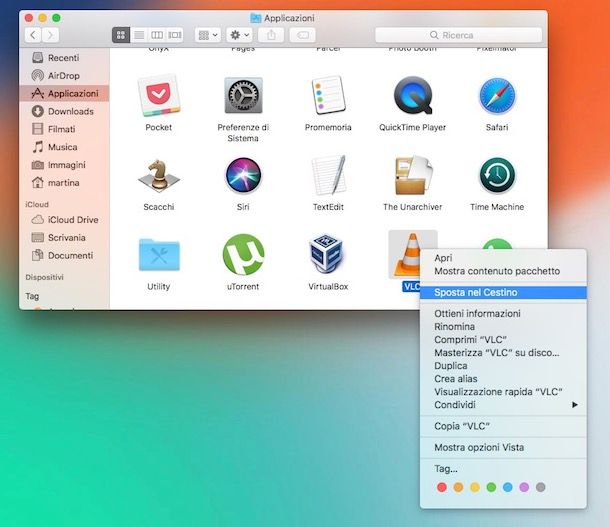Switch to column view mode
The height and width of the screenshot is (527, 610).
(x=157, y=35)
